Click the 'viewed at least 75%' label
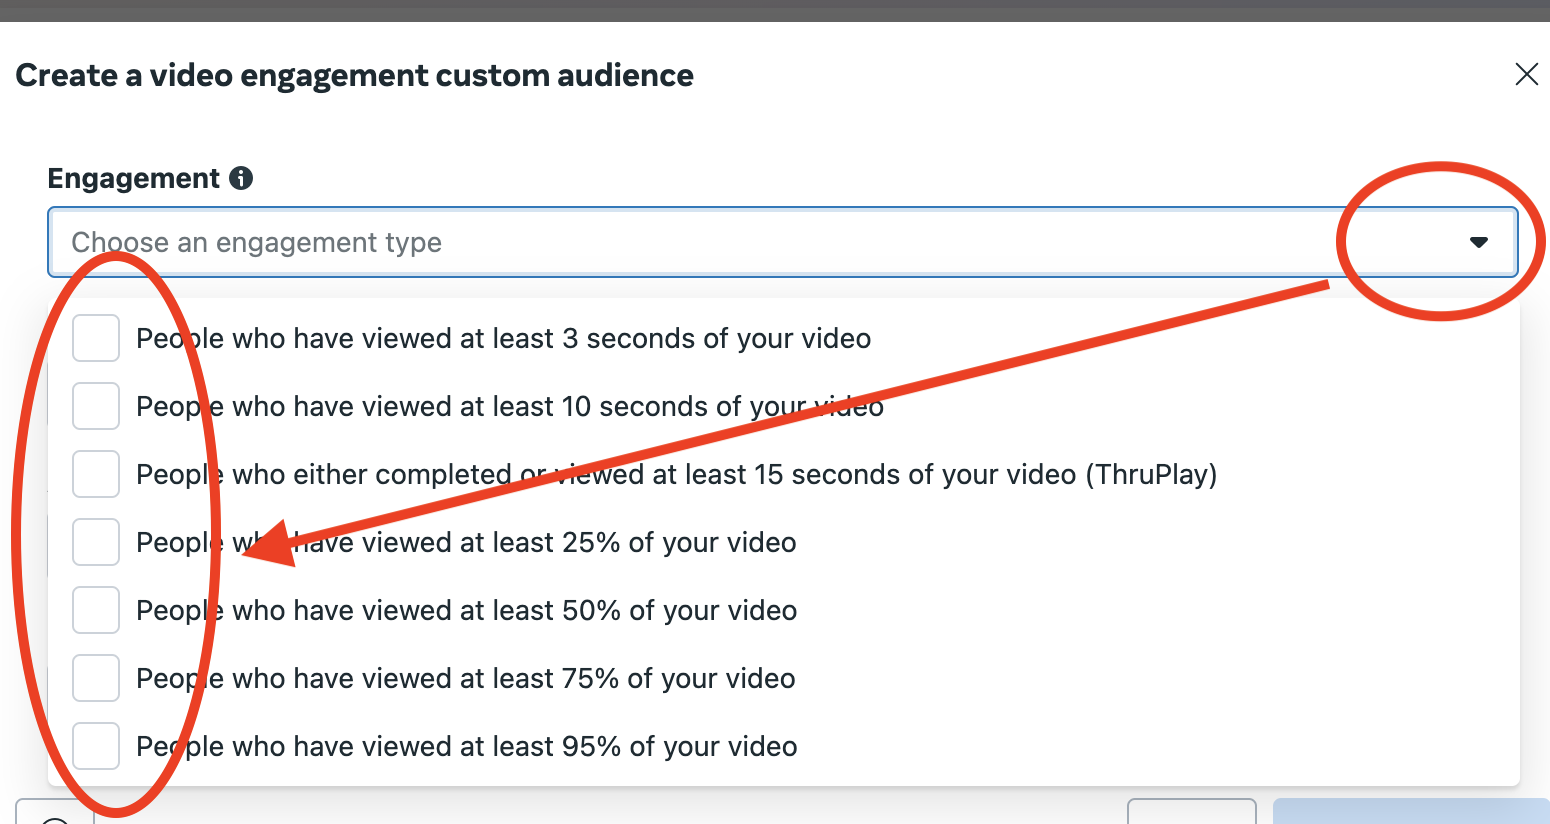 point(465,679)
